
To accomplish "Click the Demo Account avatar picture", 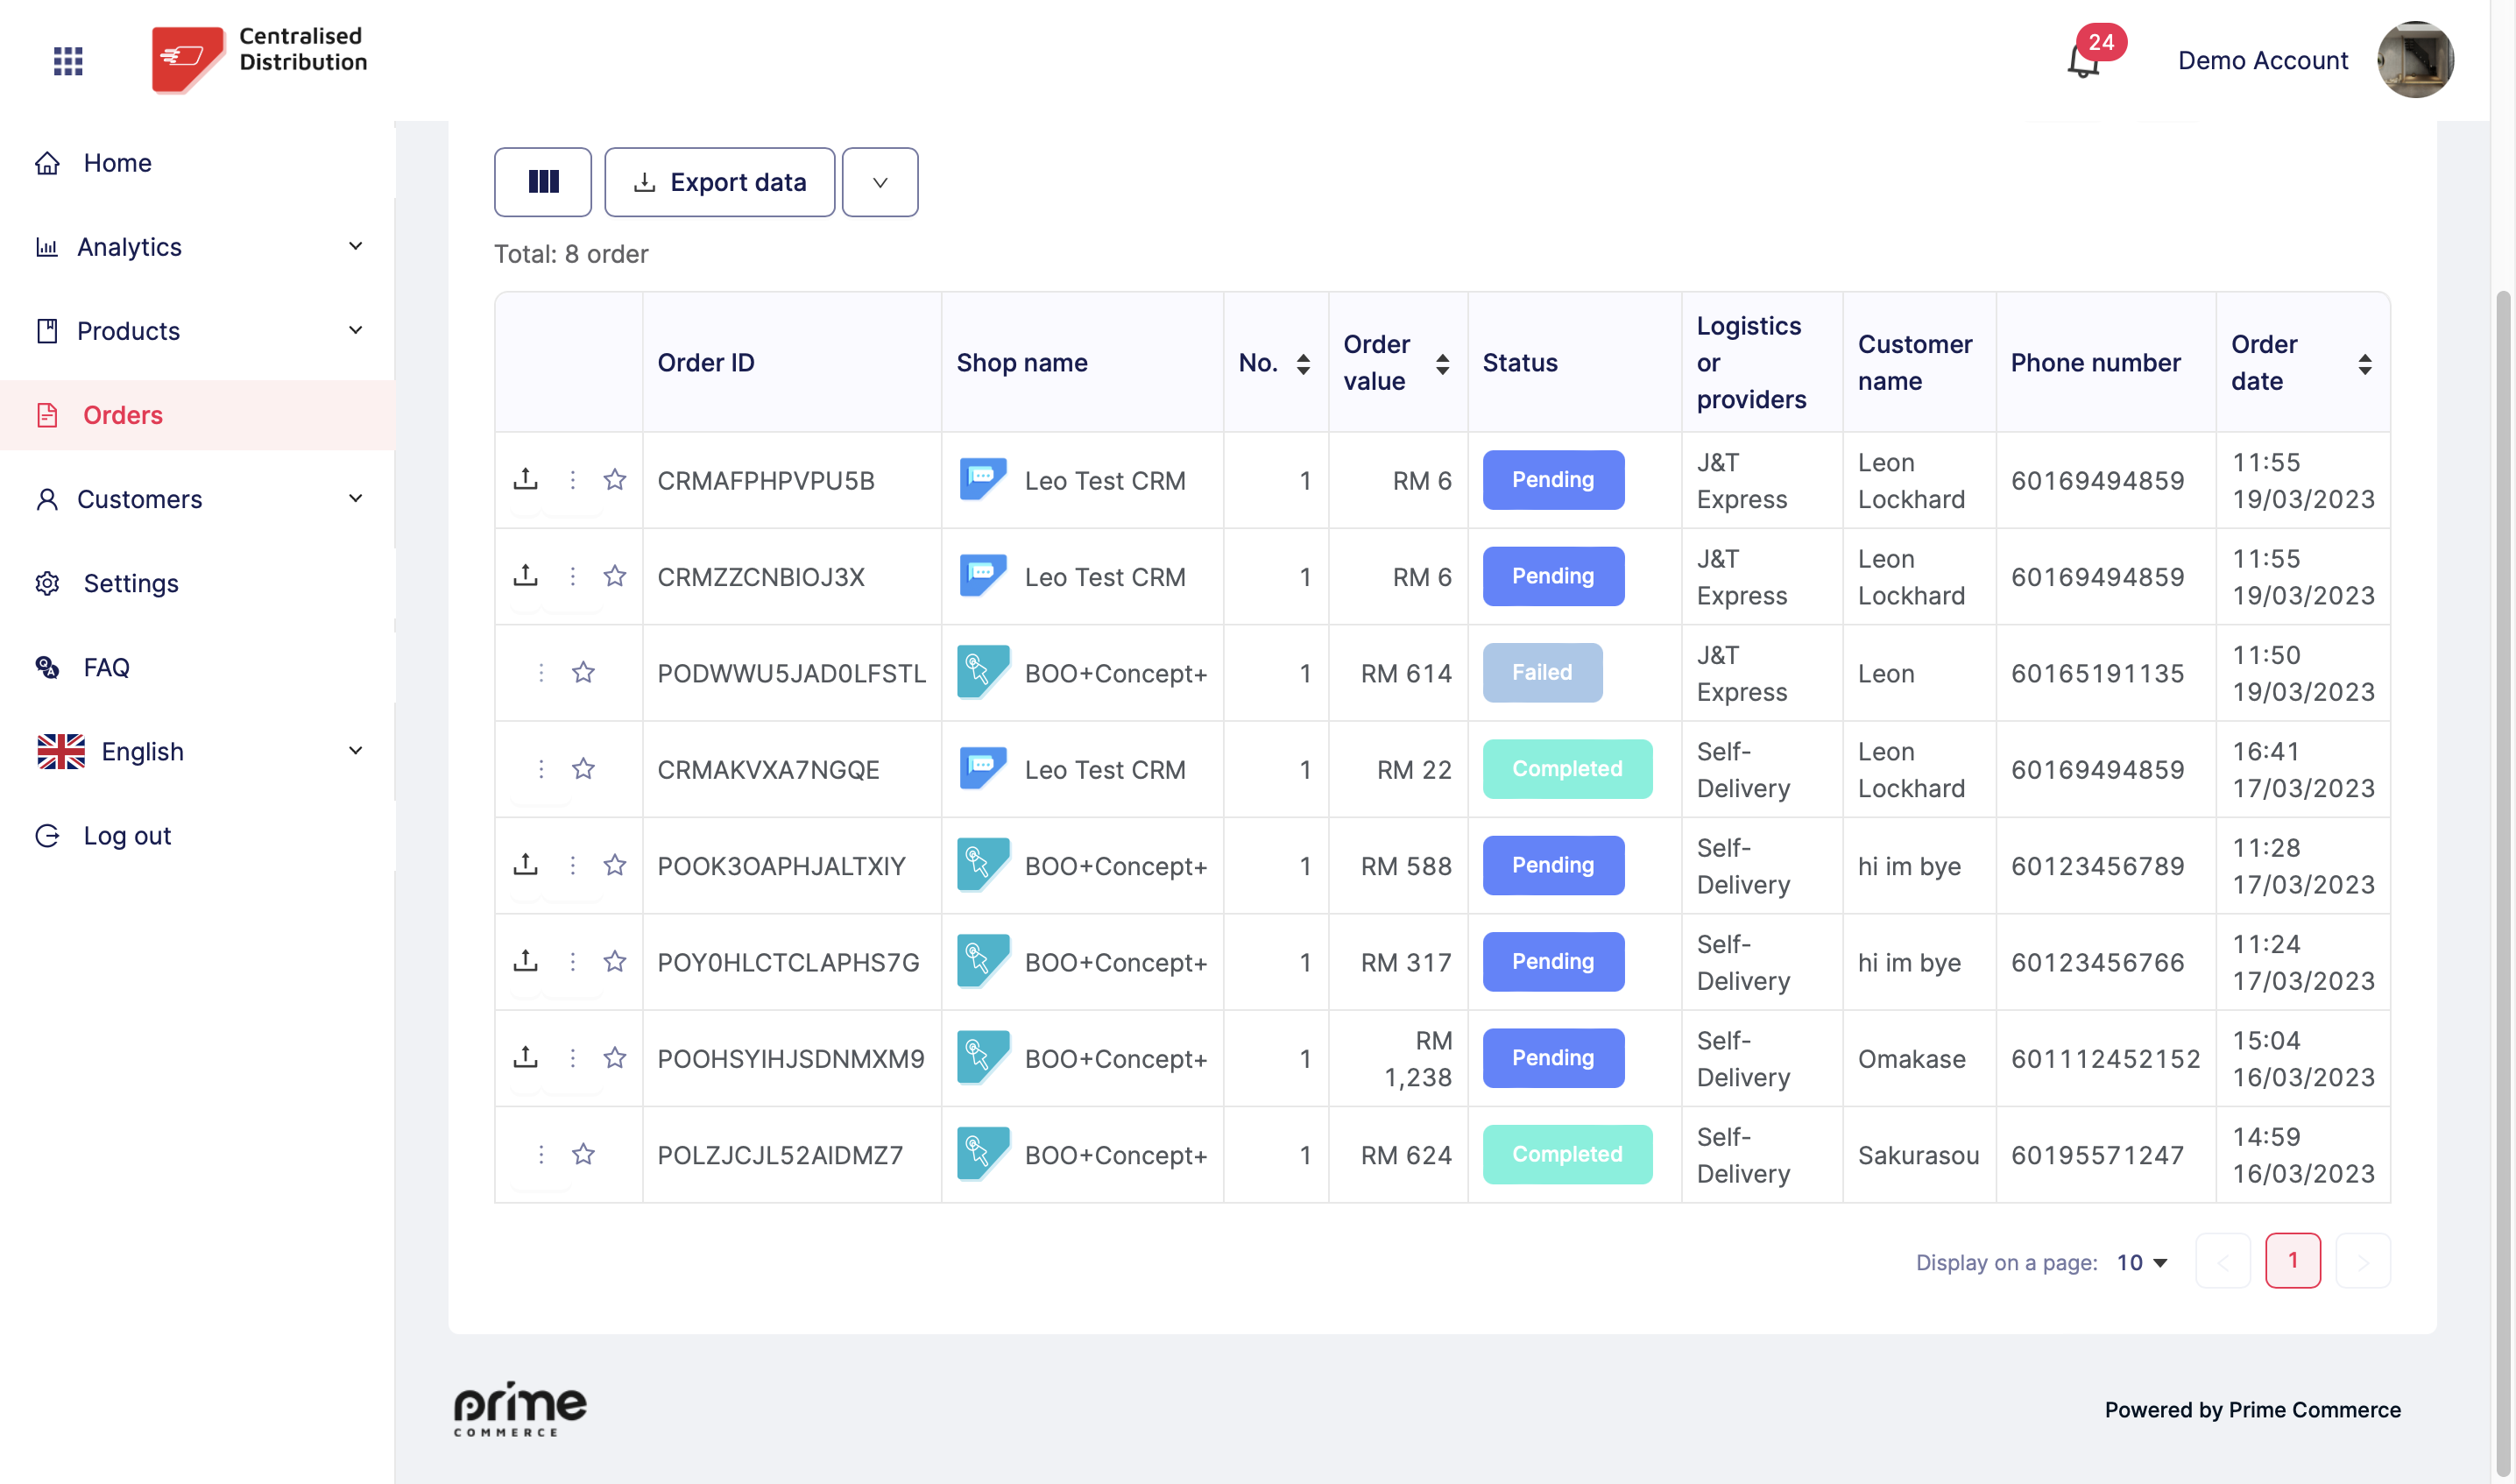I will (2414, 60).
